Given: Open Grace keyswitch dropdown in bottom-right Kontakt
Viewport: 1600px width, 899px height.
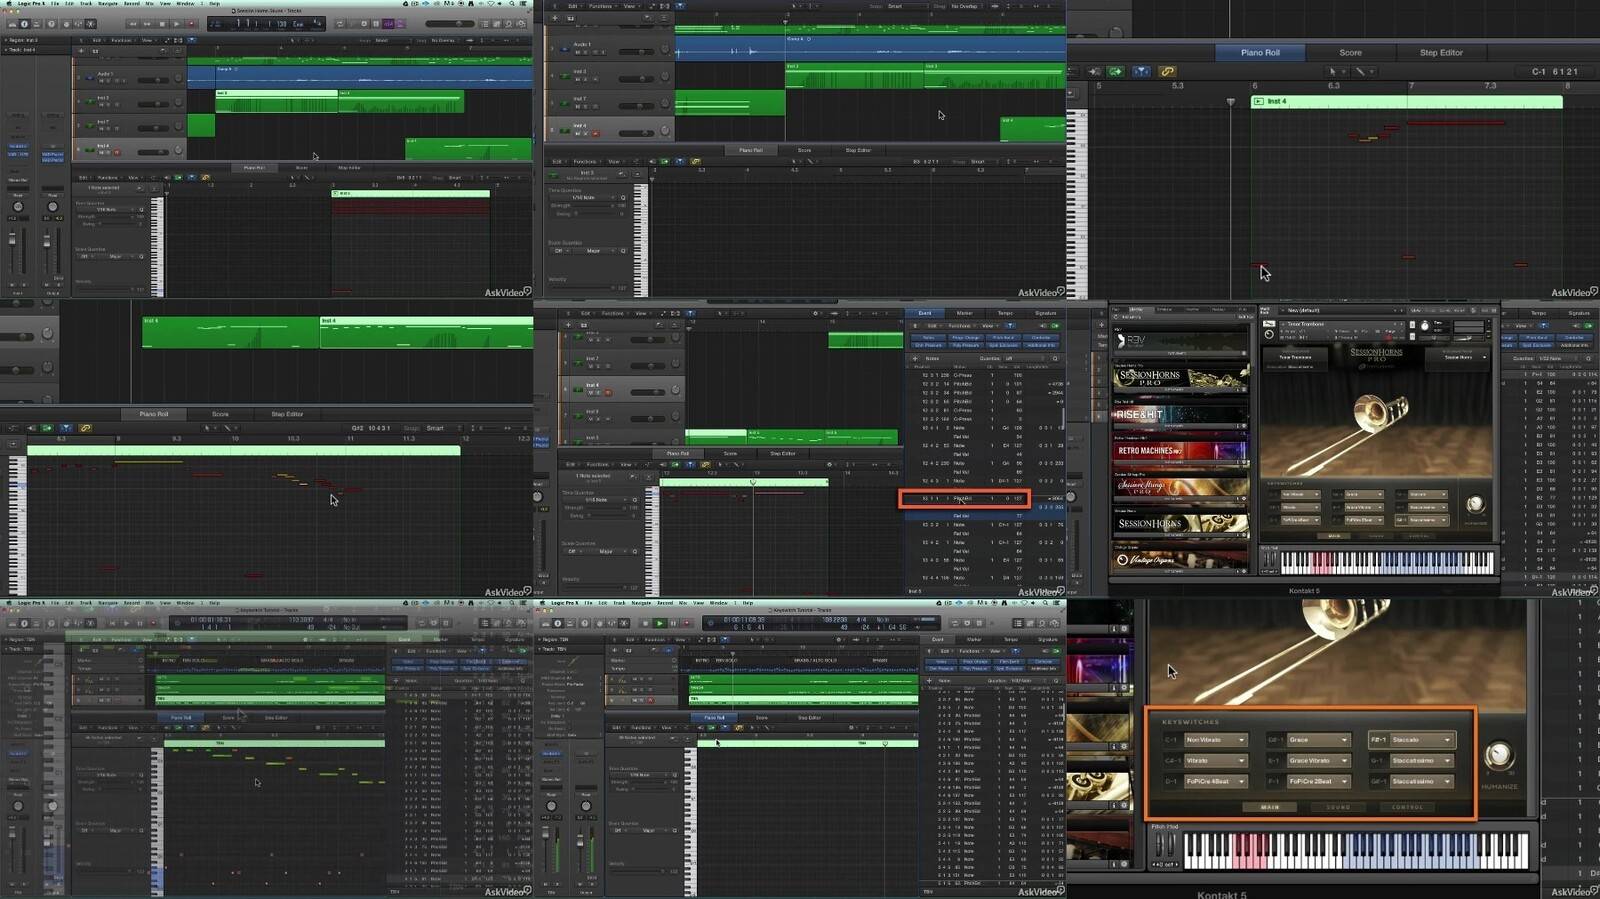Looking at the screenshot, I should 1318,740.
